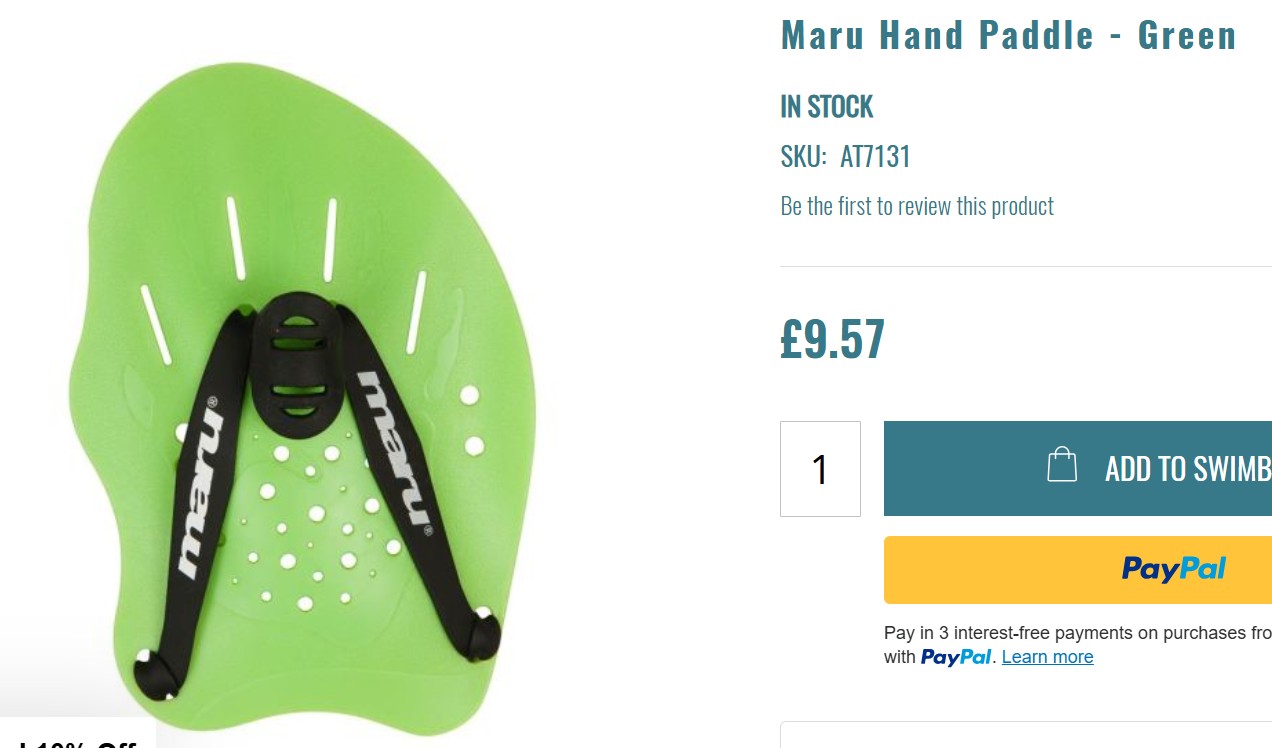Open the Learn more PayPal link
Viewport: 1272px width, 748px height.
pyautogui.click(x=1047, y=657)
